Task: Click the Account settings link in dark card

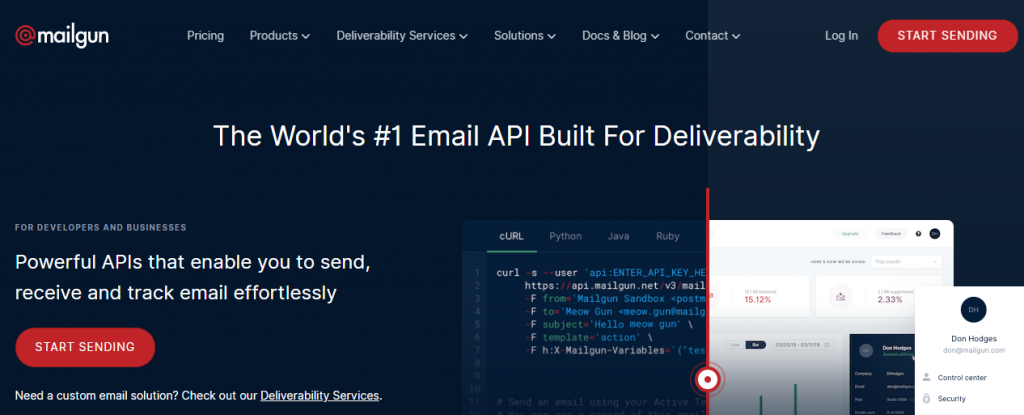Action: [897, 354]
